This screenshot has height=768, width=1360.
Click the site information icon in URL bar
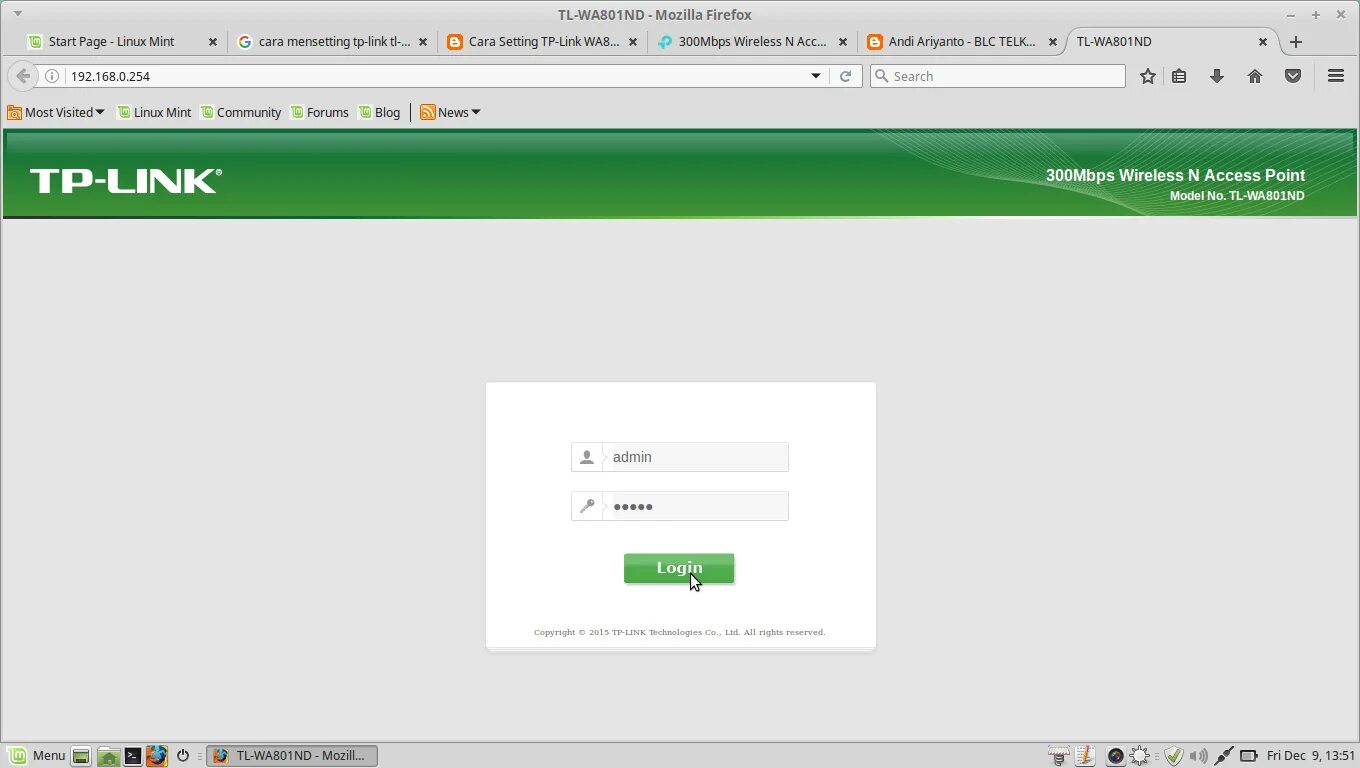coord(52,76)
